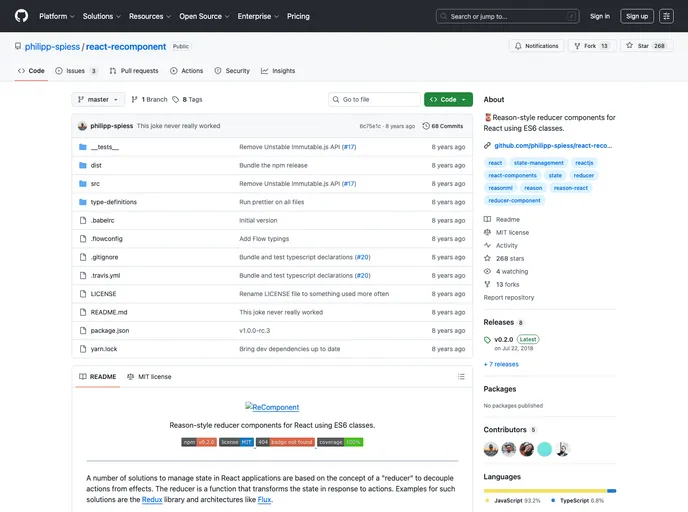Click the philipp-spiess owner link
This screenshot has height=512, width=688.
pos(52,47)
